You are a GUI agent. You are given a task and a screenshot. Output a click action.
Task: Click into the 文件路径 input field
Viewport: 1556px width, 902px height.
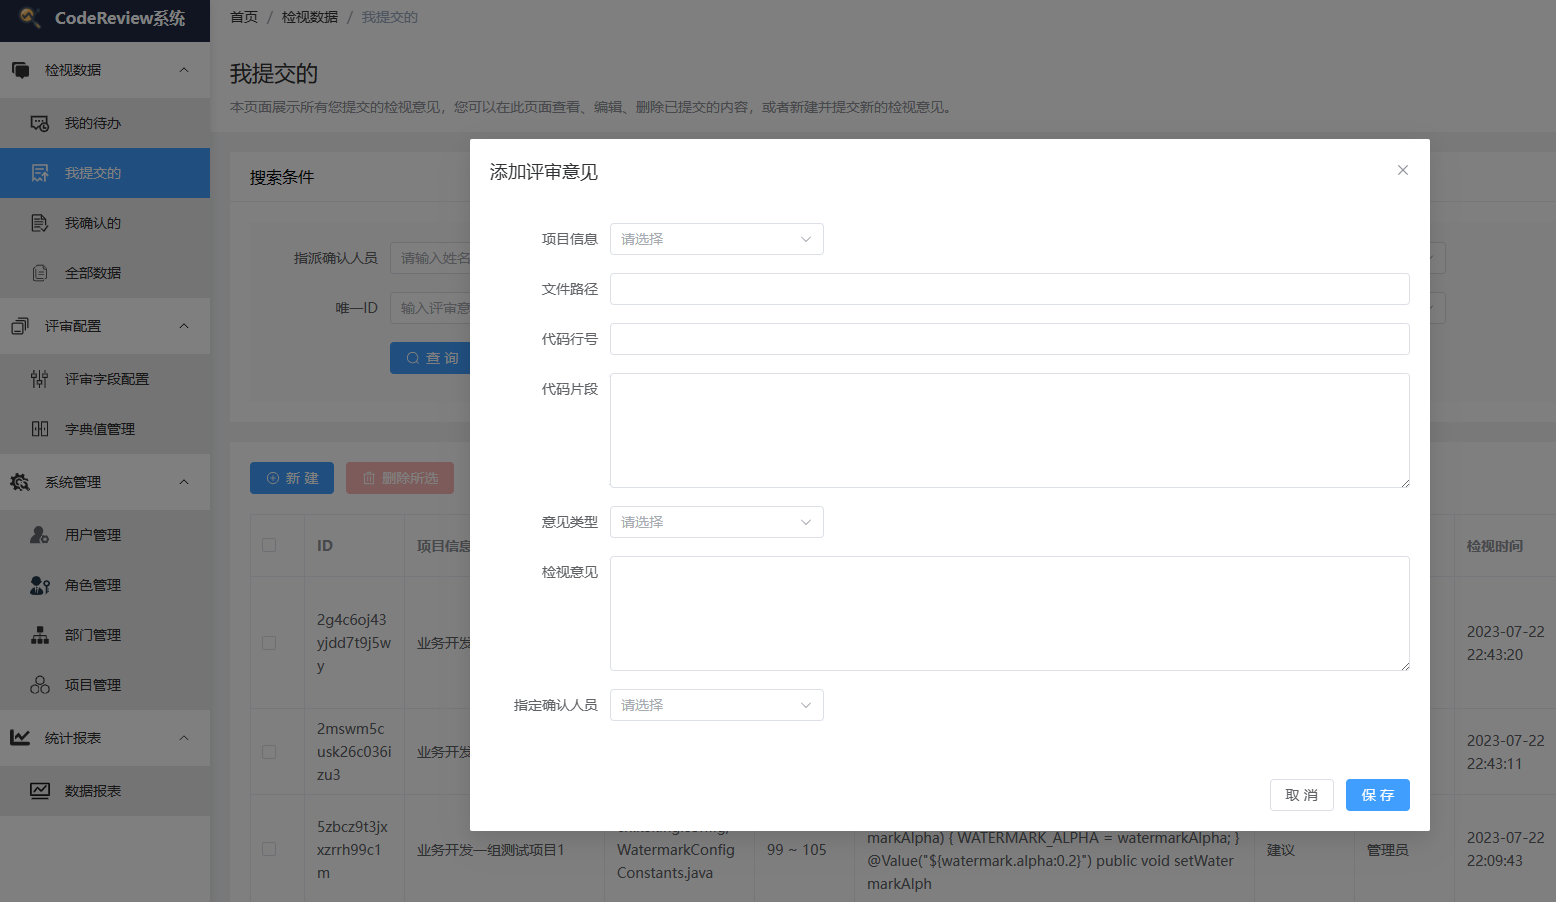1009,289
